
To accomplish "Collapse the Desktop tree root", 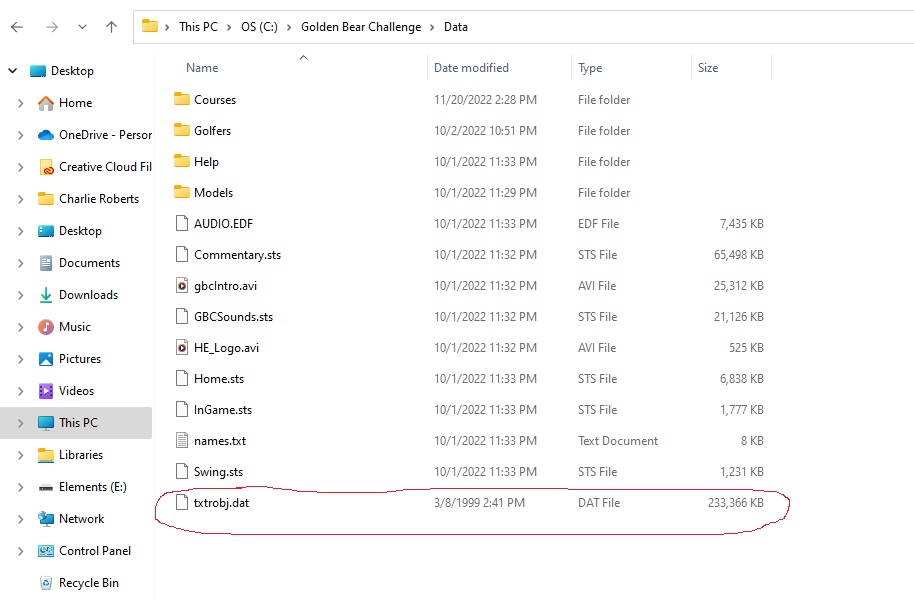I will point(13,71).
